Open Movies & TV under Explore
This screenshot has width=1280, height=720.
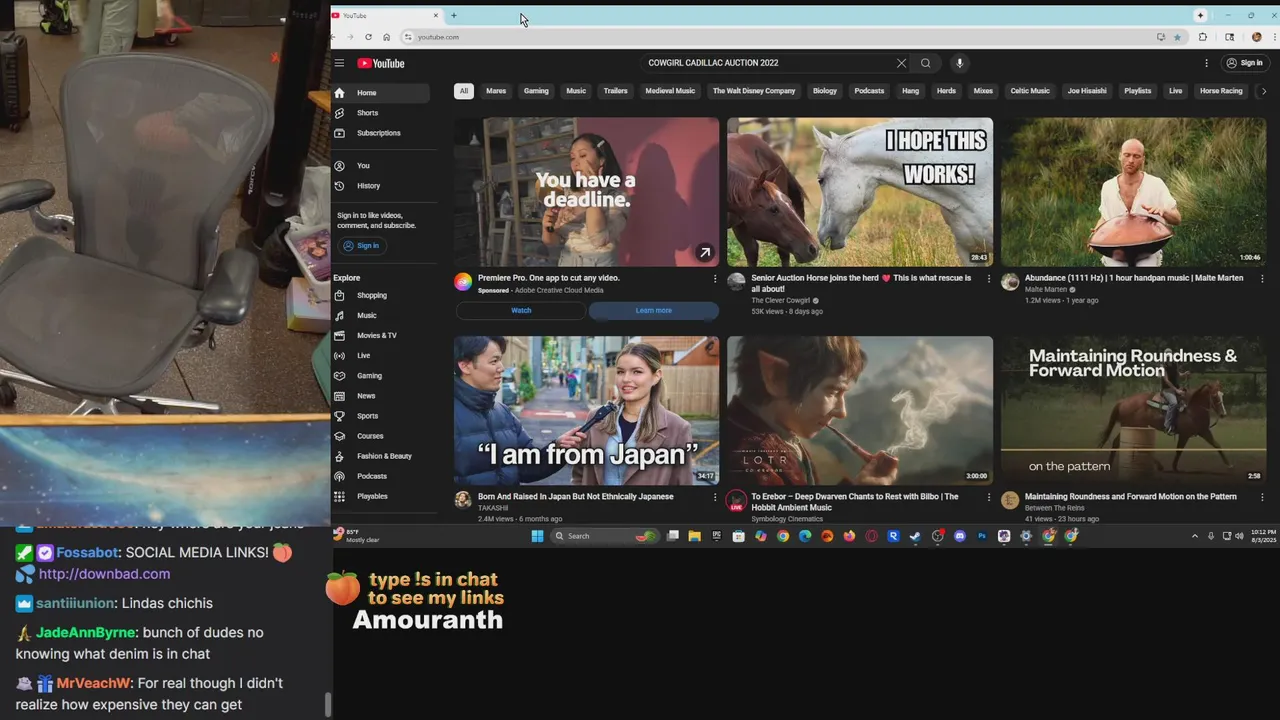(381, 336)
